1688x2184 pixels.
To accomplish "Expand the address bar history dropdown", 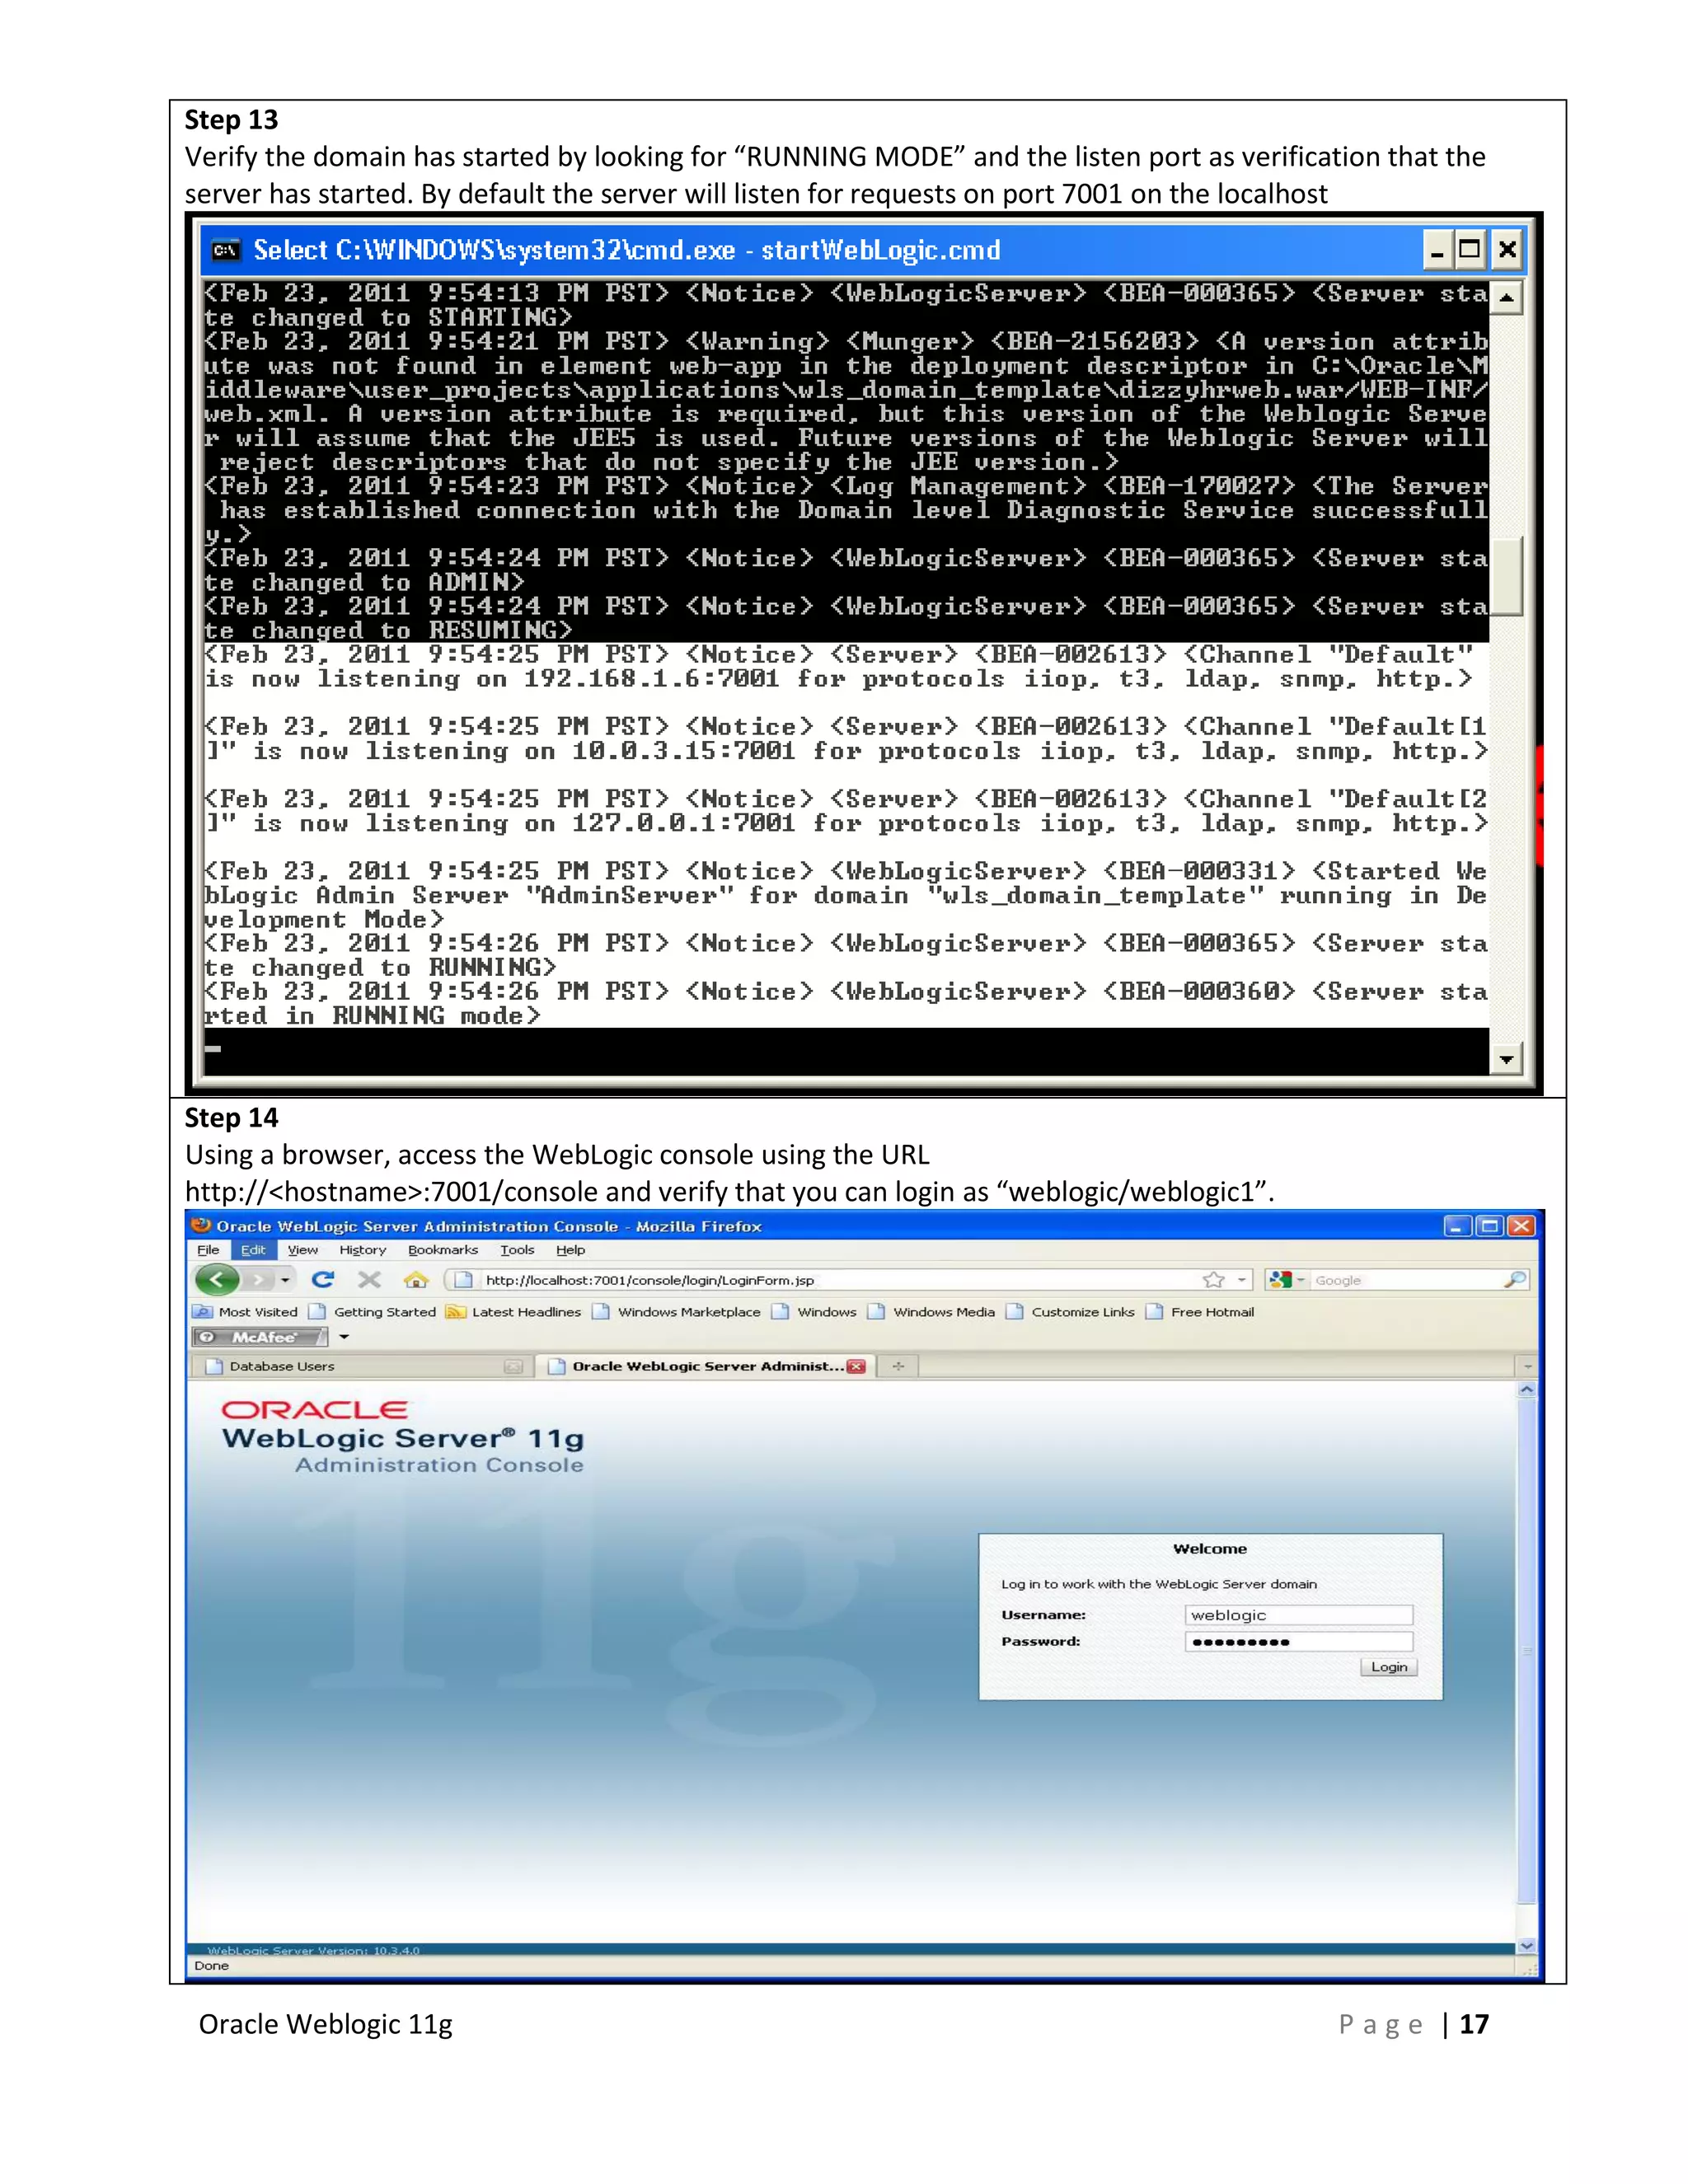I will (x=1241, y=1280).
